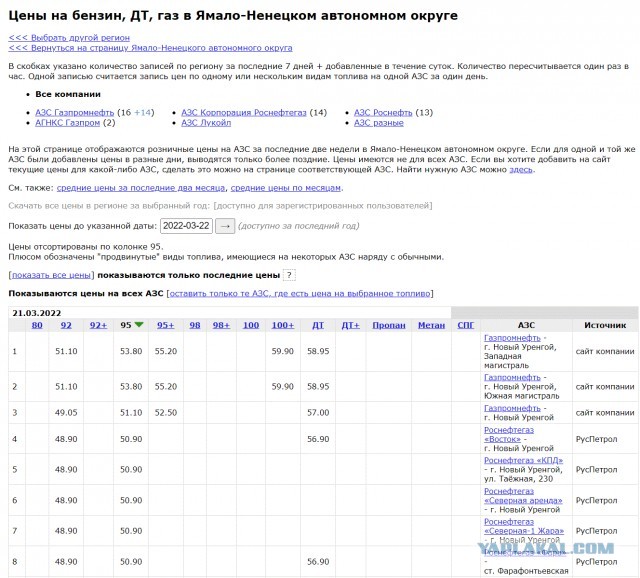Open 'Роснефтегаз «Северная-1 Жара»' station link
This screenshot has width=640, height=578.
click(524, 526)
